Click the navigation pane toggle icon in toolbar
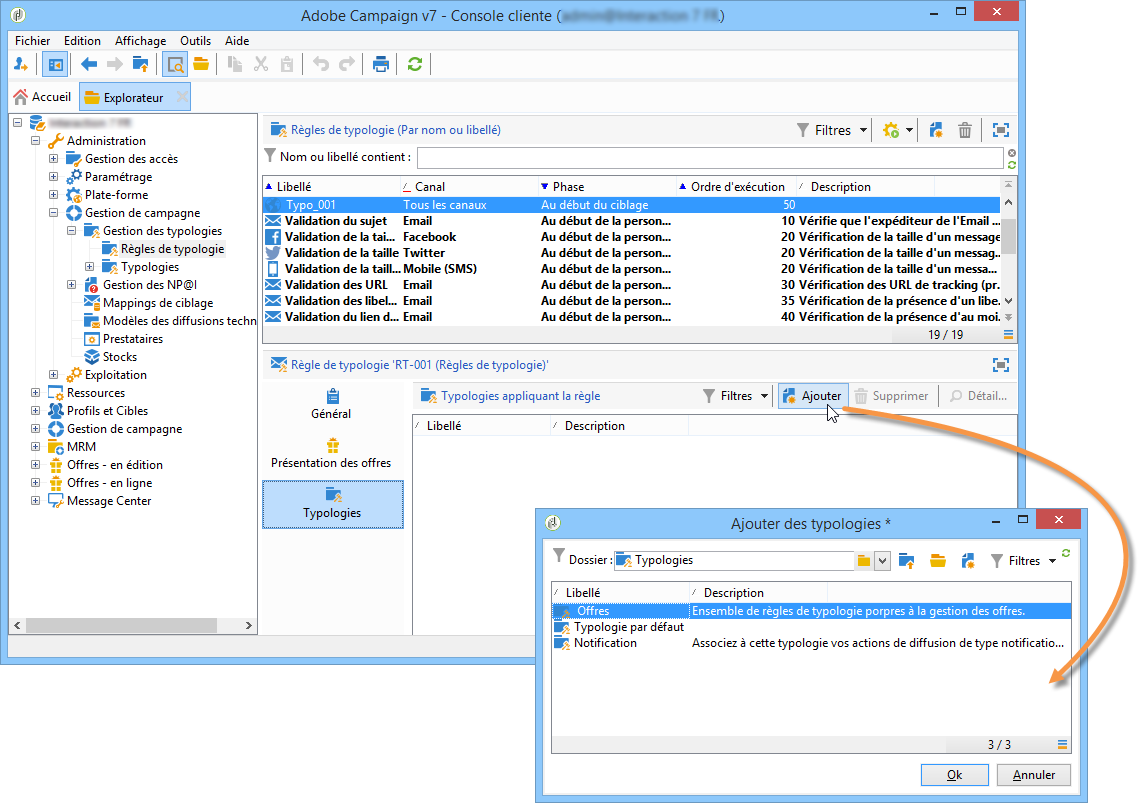 tap(55, 65)
